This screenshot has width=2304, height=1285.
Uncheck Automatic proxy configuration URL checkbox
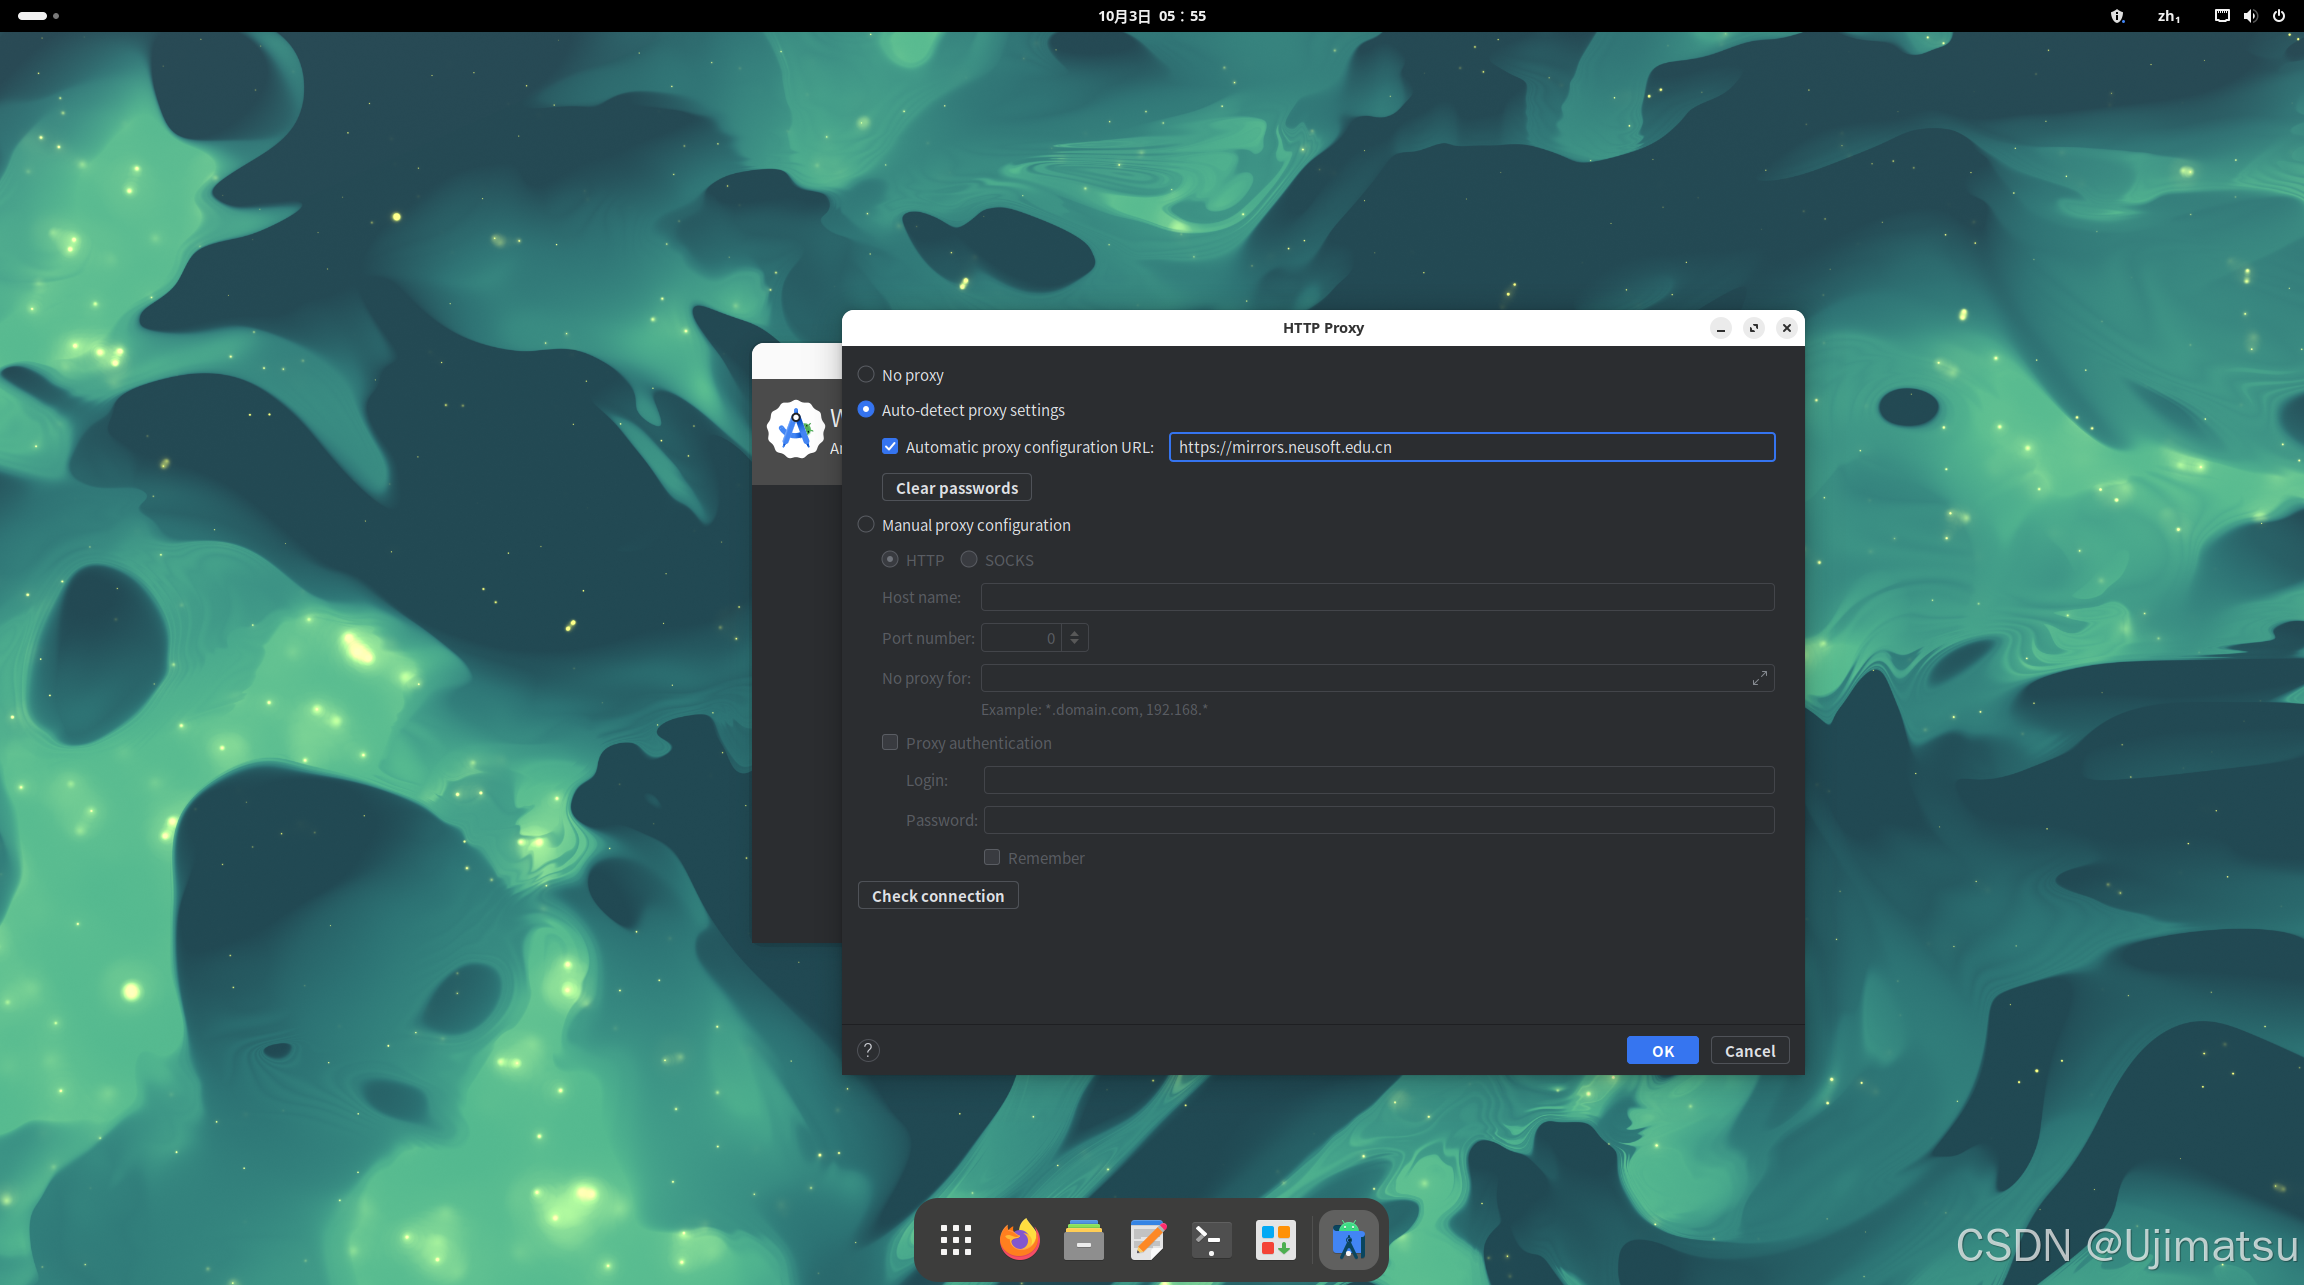890,447
